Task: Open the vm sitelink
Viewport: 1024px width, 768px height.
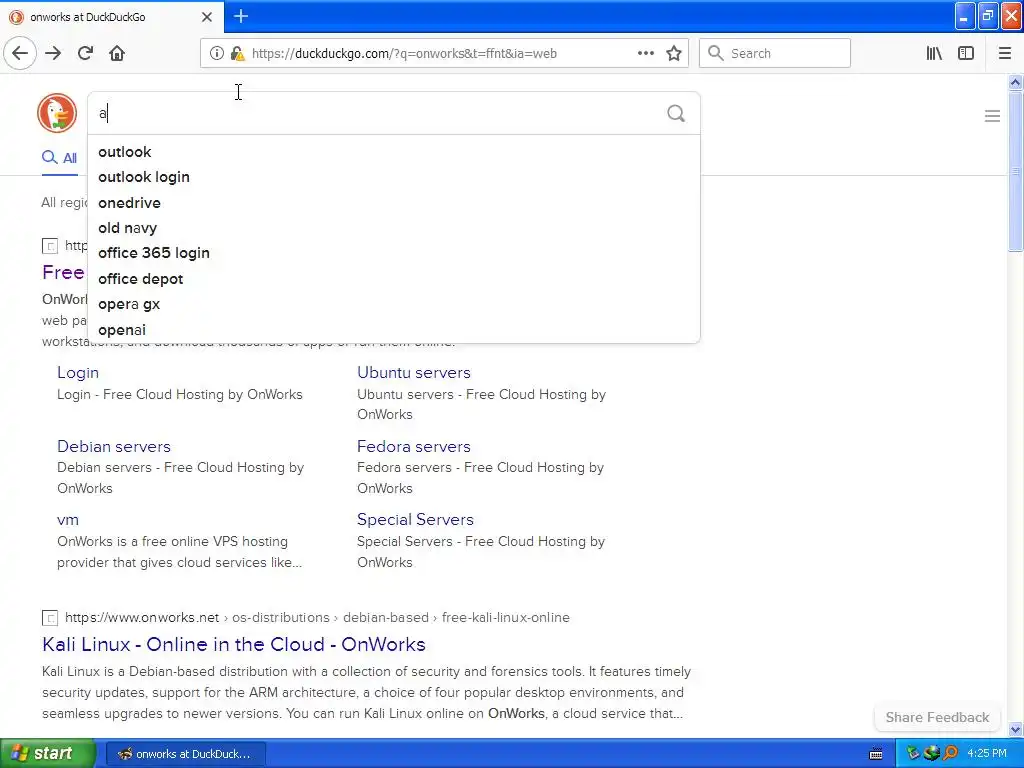Action: pos(68,520)
